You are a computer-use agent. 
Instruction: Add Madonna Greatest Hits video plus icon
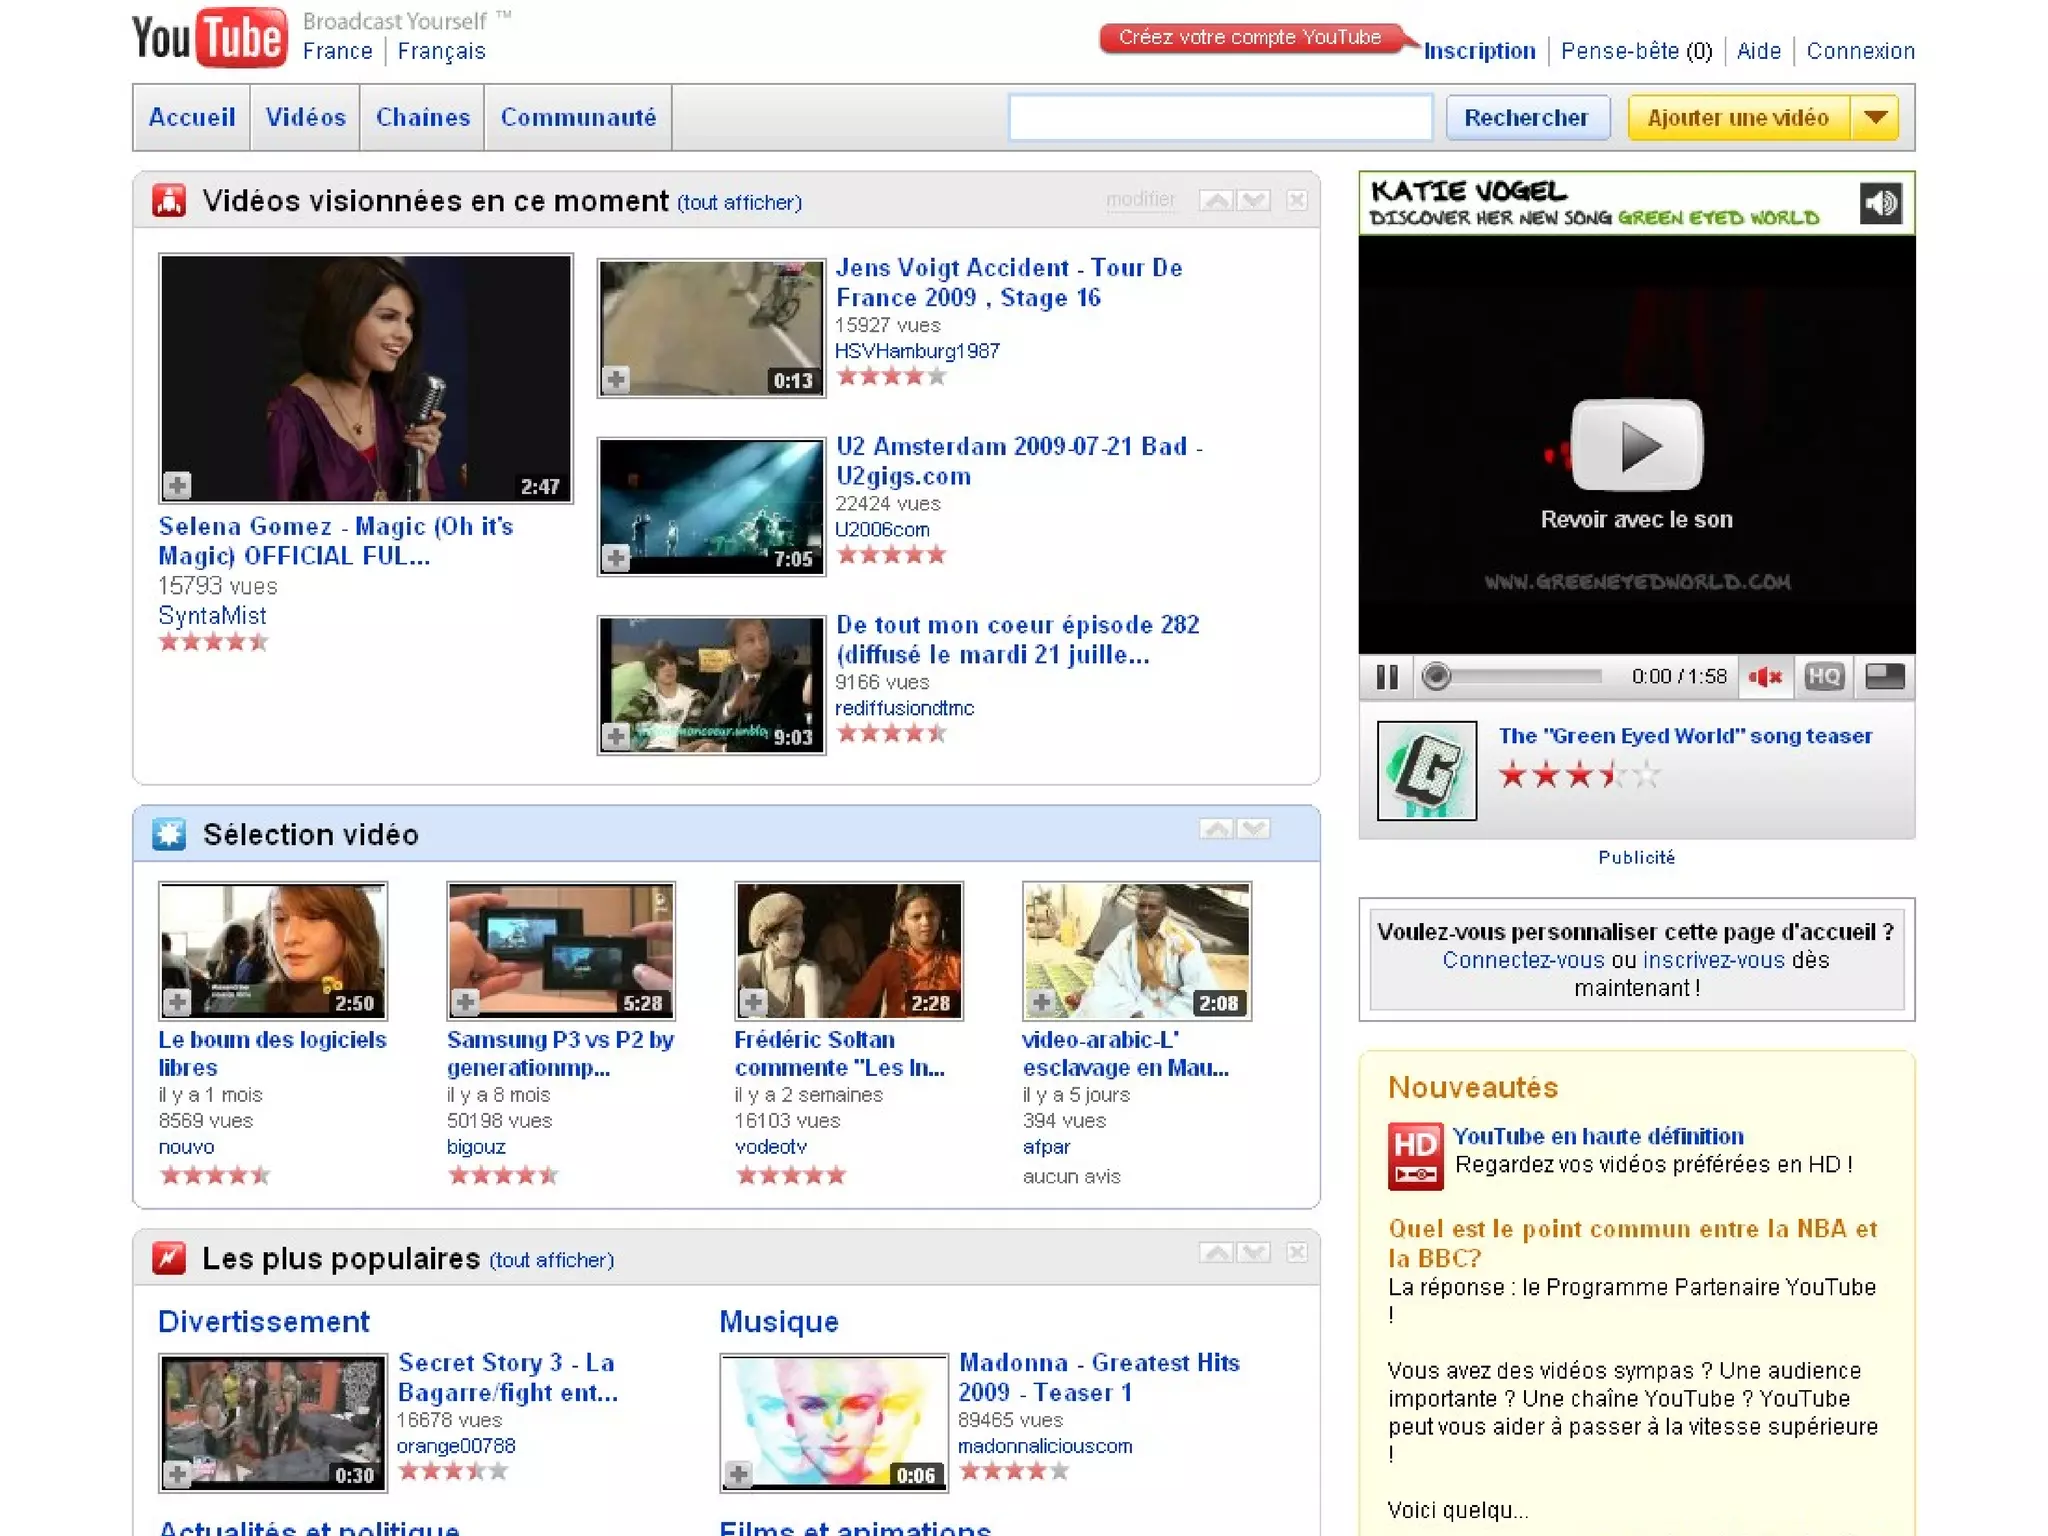738,1474
